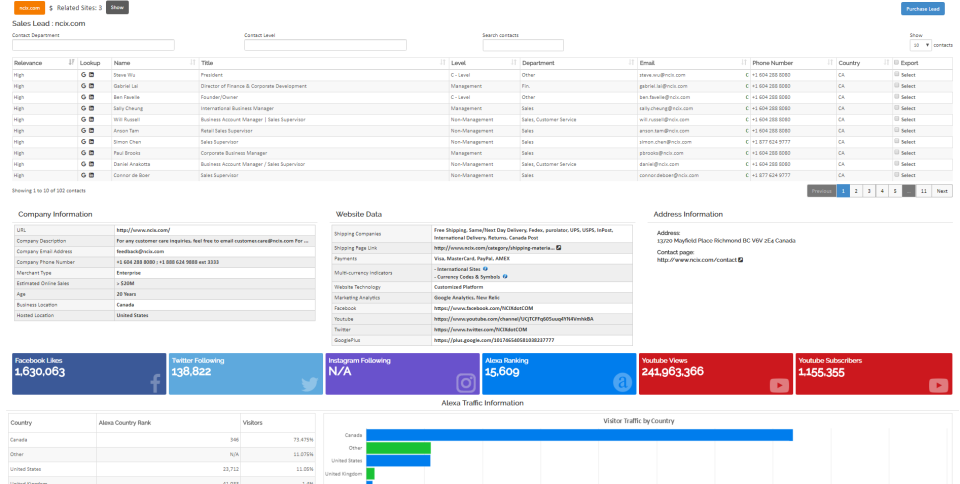Open the Contact Level filter field

coord(325,45)
